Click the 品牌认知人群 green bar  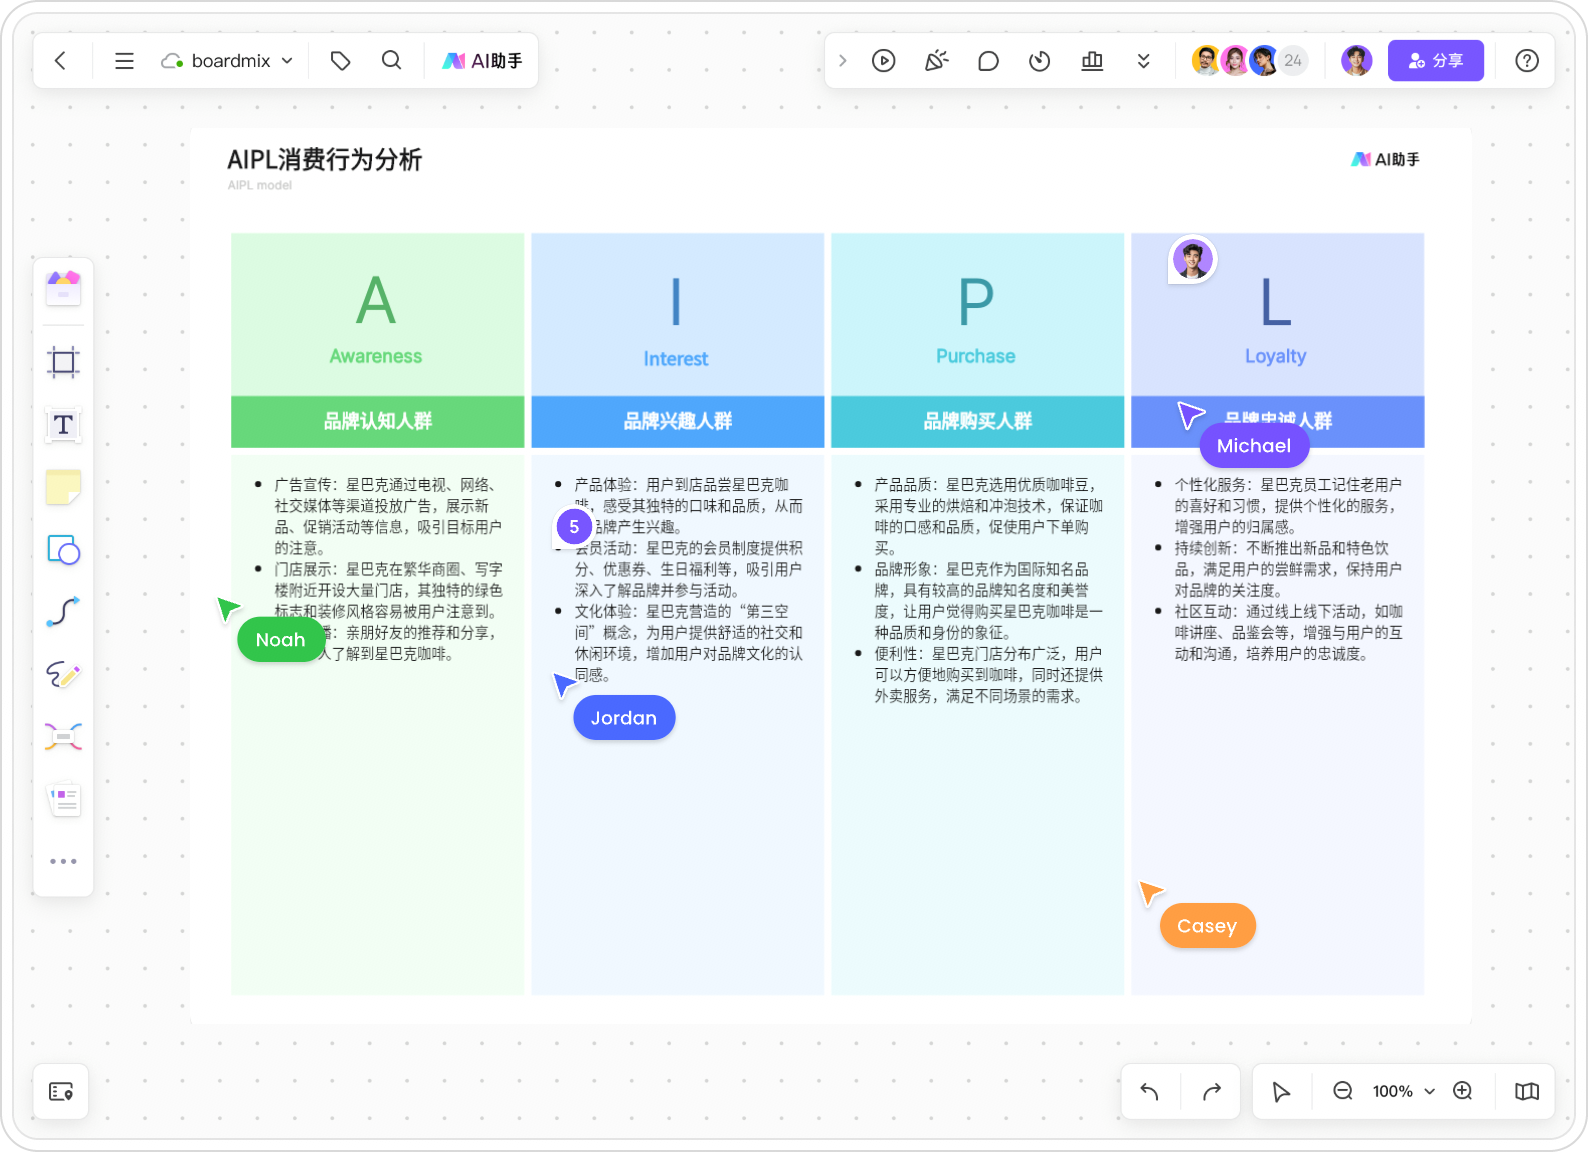377,421
